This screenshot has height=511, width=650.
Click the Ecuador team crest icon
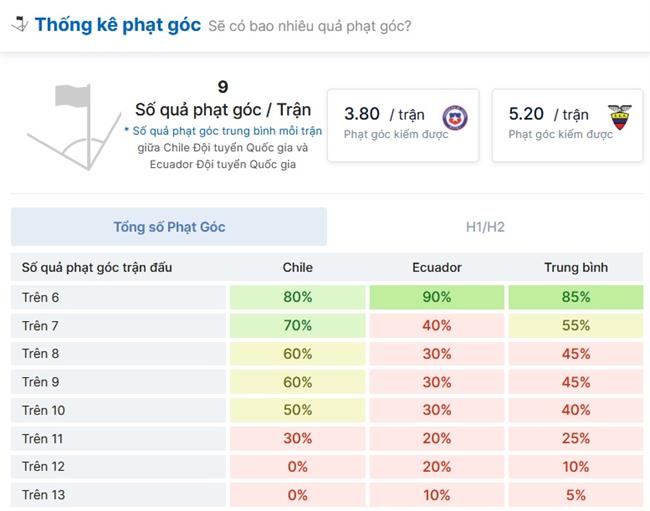coord(620,117)
